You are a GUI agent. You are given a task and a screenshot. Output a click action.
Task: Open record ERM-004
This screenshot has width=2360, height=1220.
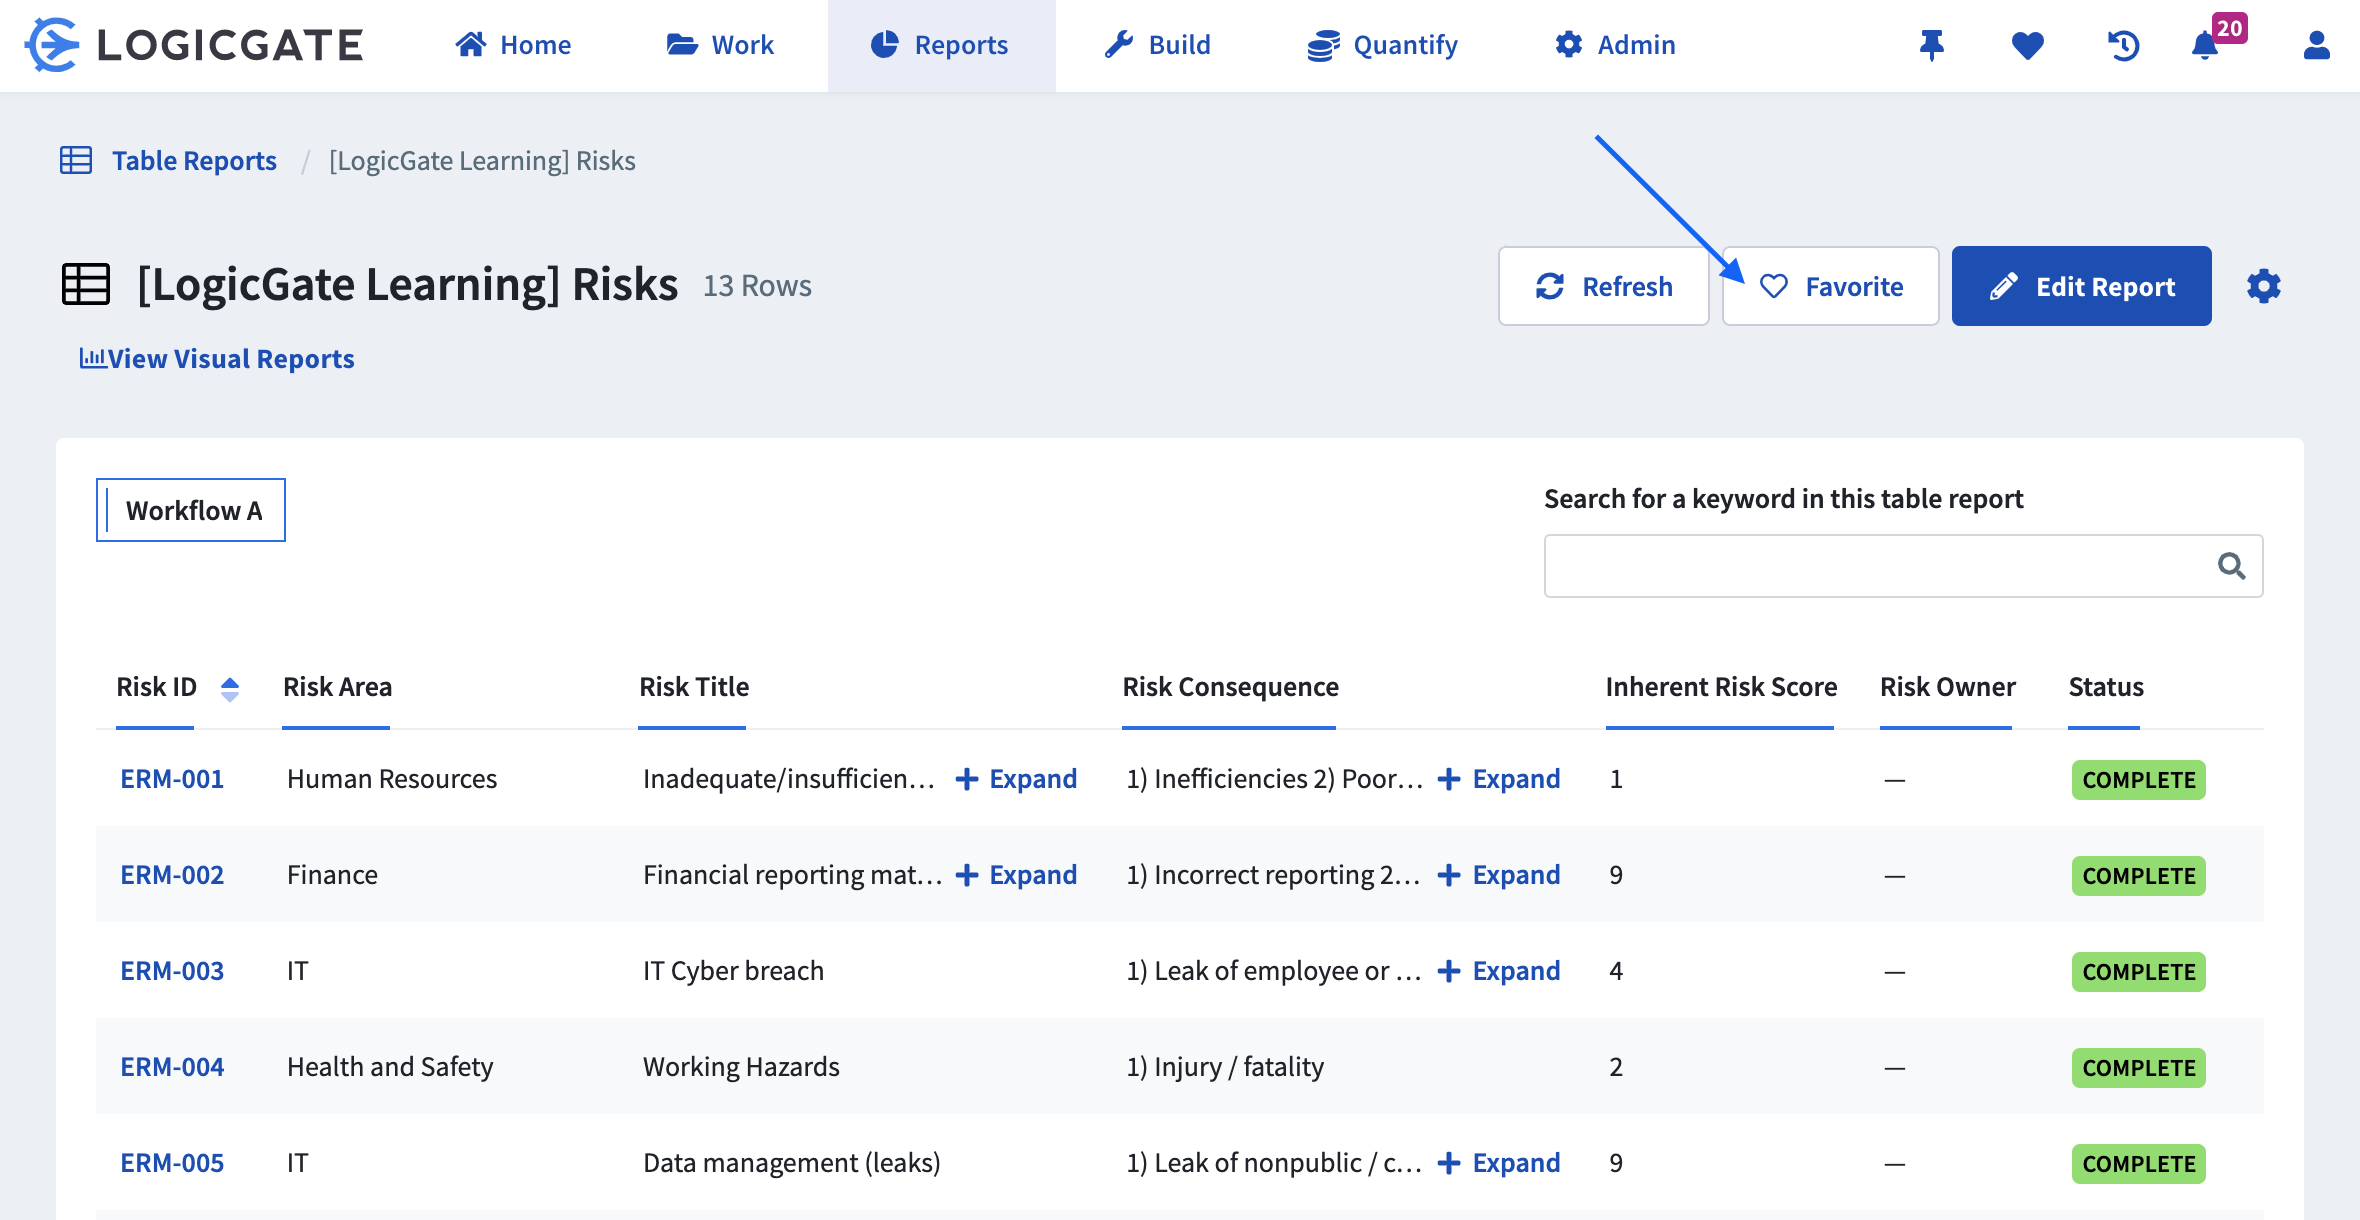coord(172,1067)
